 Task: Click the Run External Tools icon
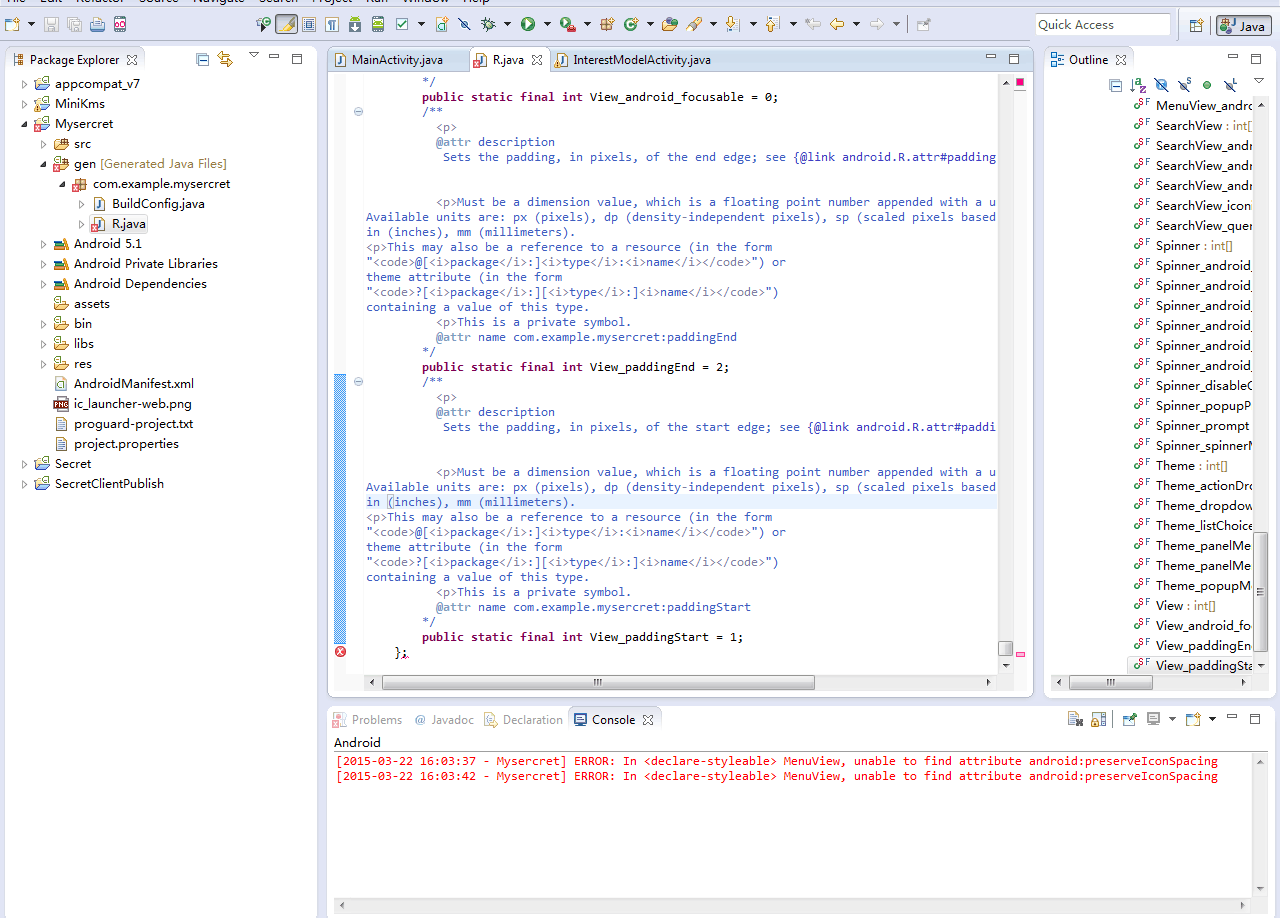pos(567,24)
